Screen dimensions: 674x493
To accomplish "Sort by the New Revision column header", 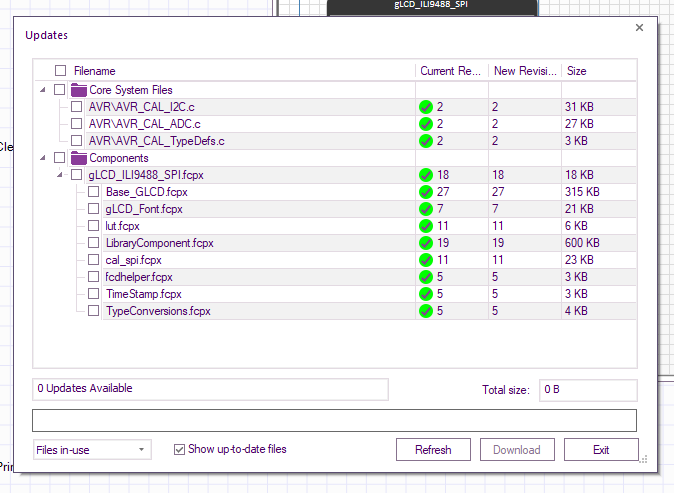I will (524, 71).
